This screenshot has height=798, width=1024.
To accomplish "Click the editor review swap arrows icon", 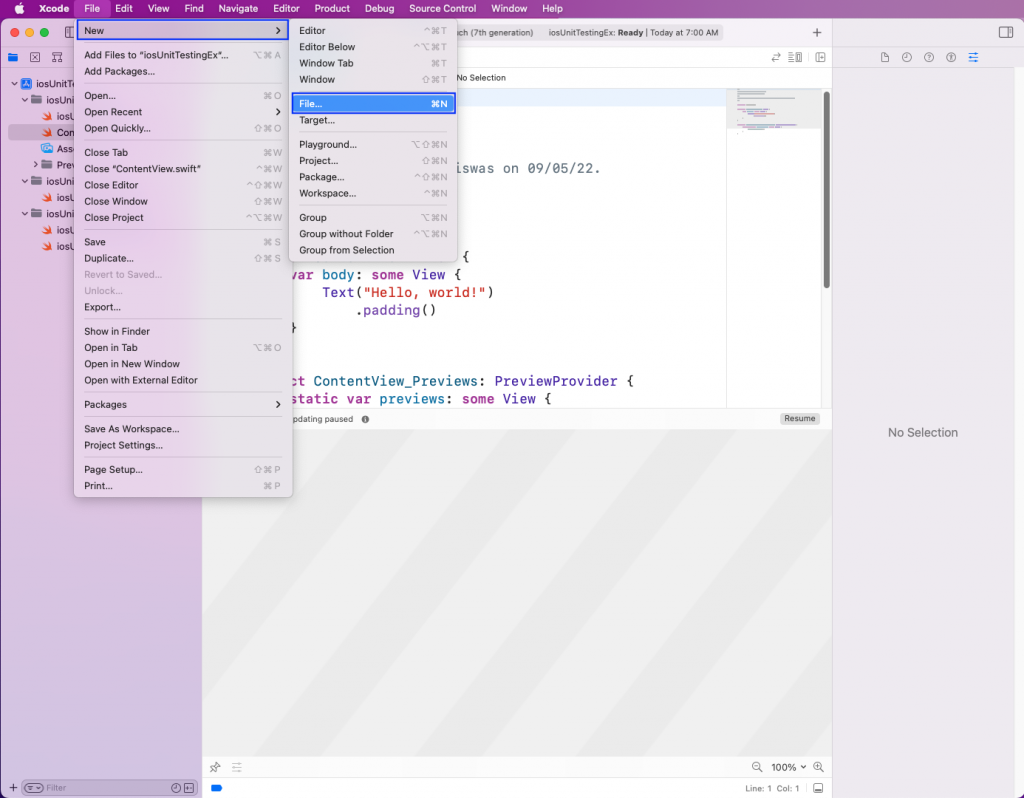I will (776, 57).
